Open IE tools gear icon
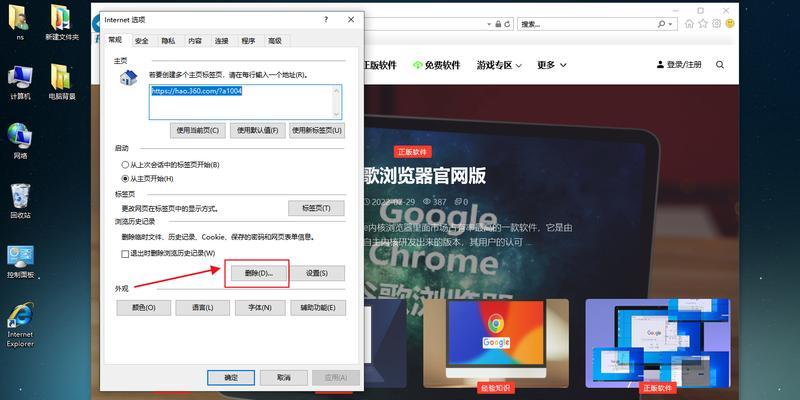Image resolution: width=800 pixels, height=400 pixels. (716, 23)
